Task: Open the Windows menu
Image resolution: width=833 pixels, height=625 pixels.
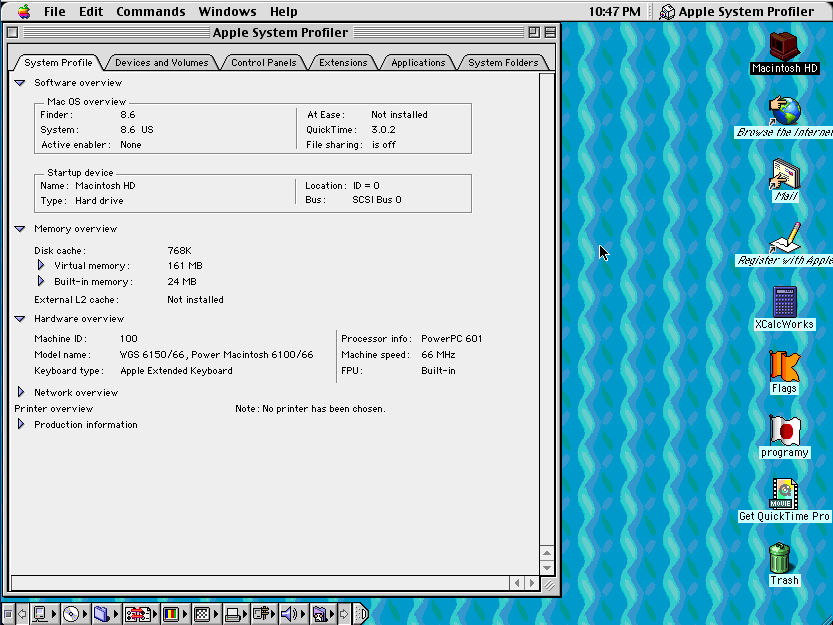Action: 227,11
